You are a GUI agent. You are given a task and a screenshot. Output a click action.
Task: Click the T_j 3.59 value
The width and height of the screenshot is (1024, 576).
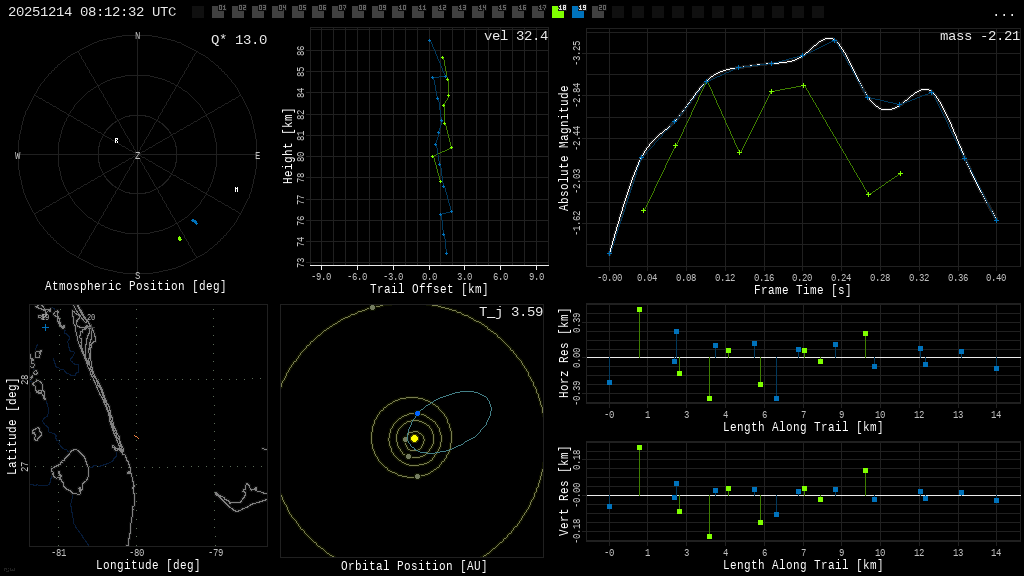pos(510,312)
